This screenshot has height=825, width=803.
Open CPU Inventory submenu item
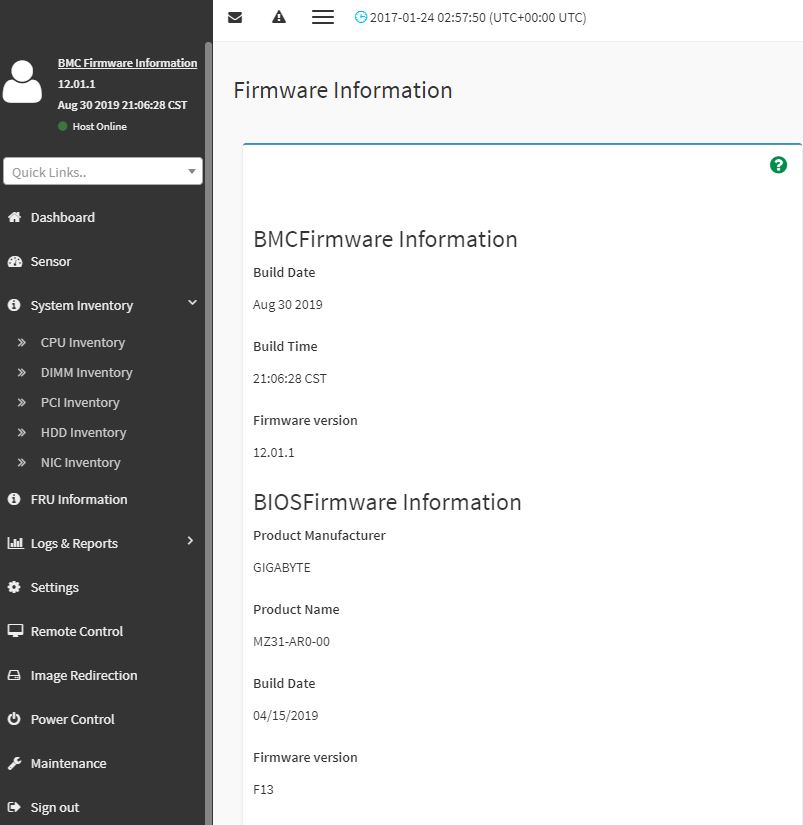click(83, 343)
